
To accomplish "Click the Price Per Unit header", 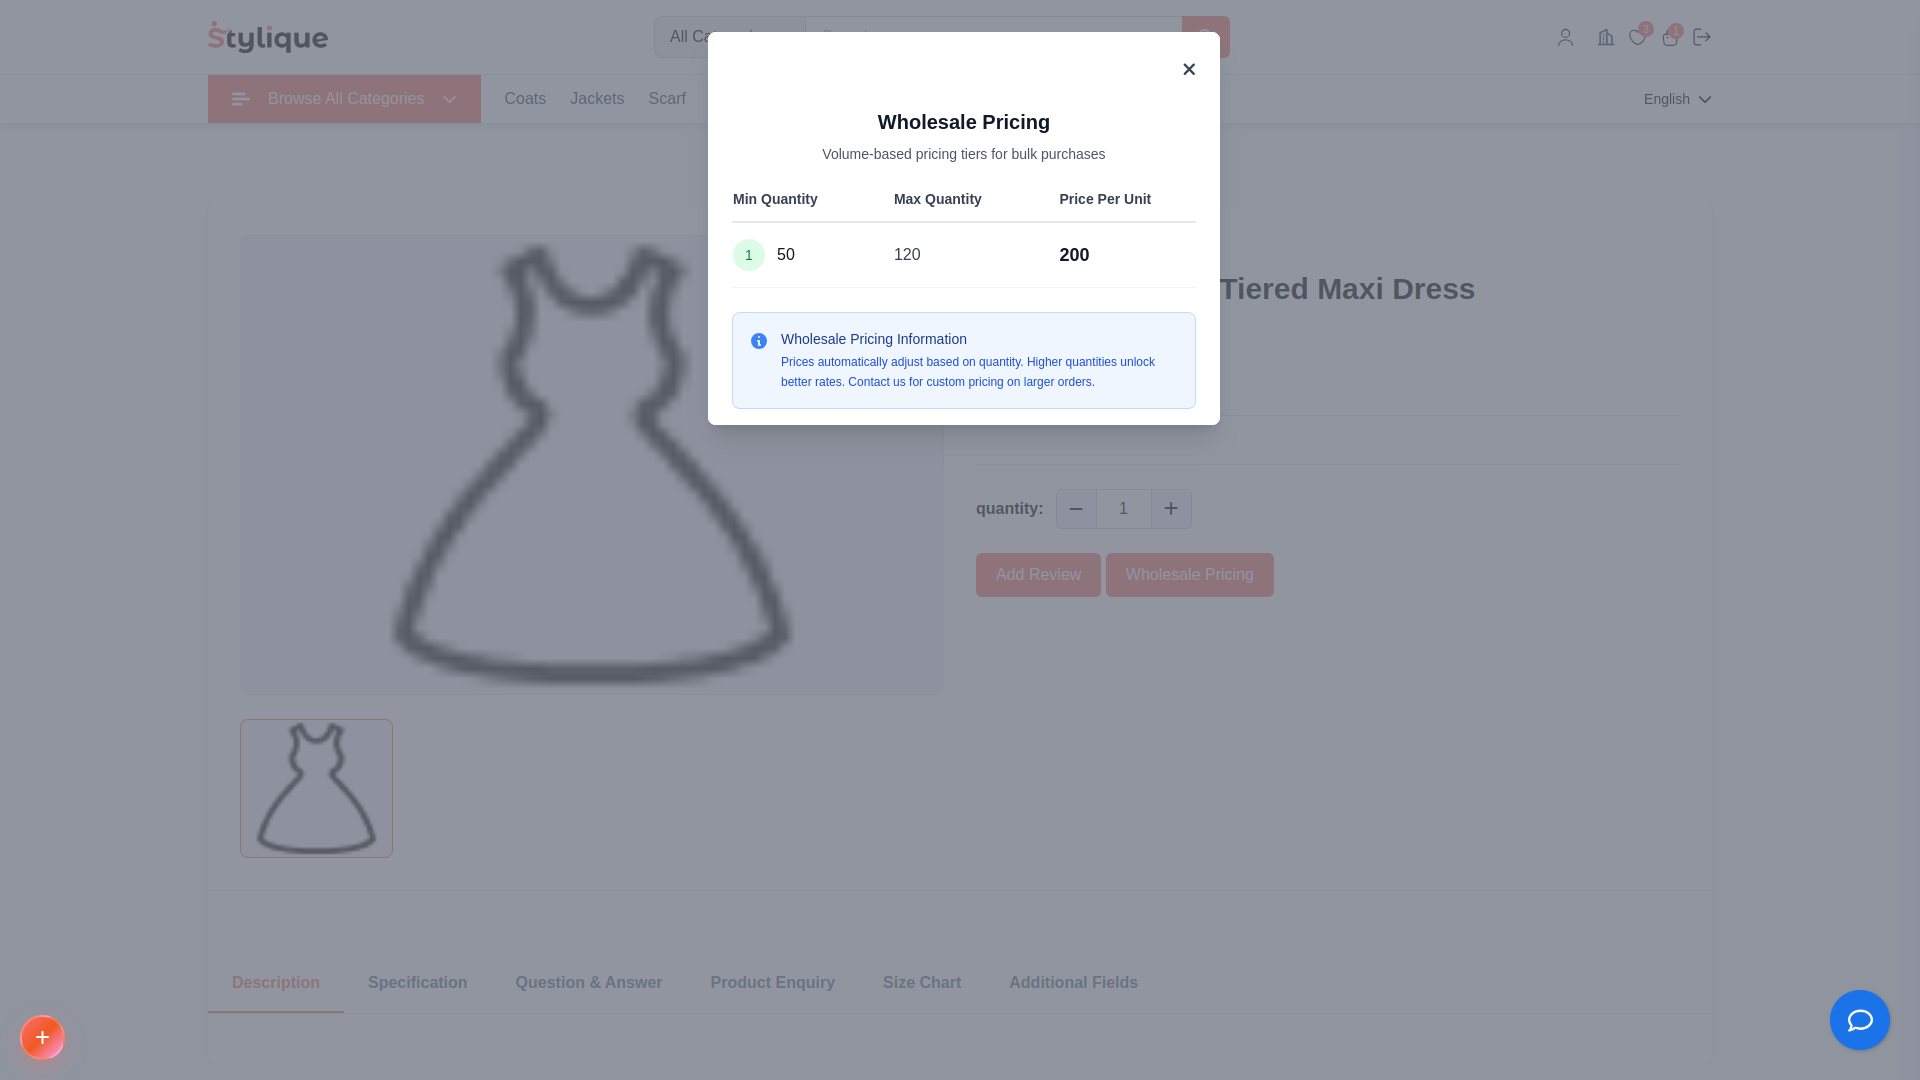I will tap(1105, 199).
